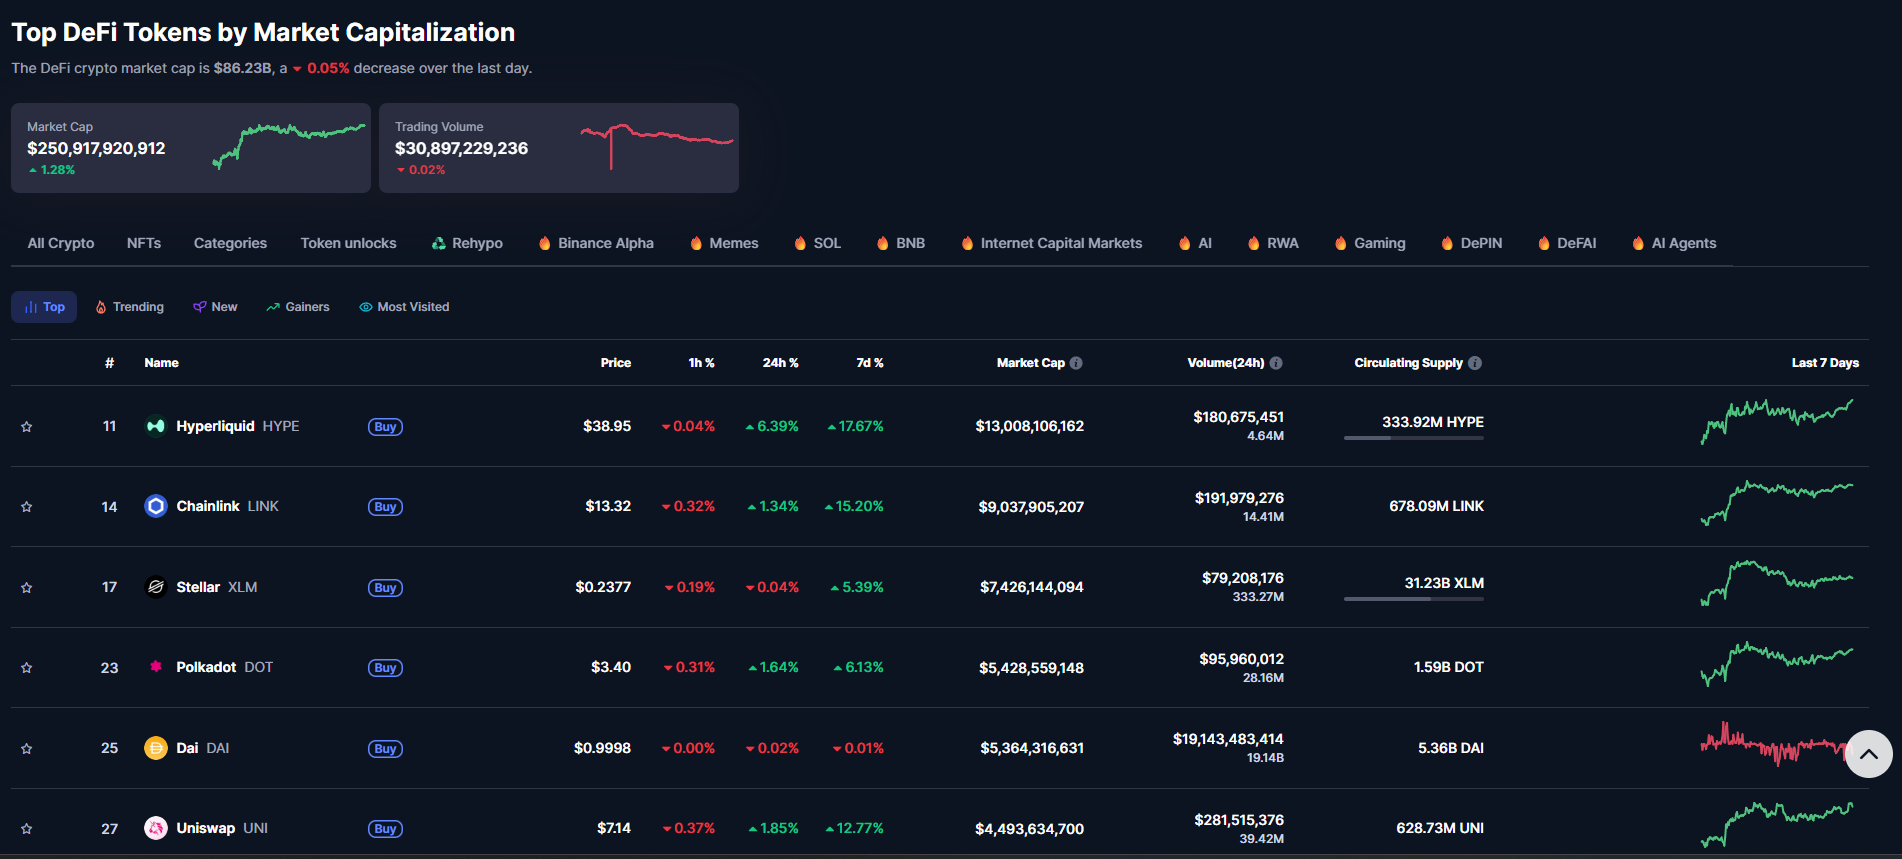
Task: Open Hyperliquid coin logo
Action: [x=156, y=426]
